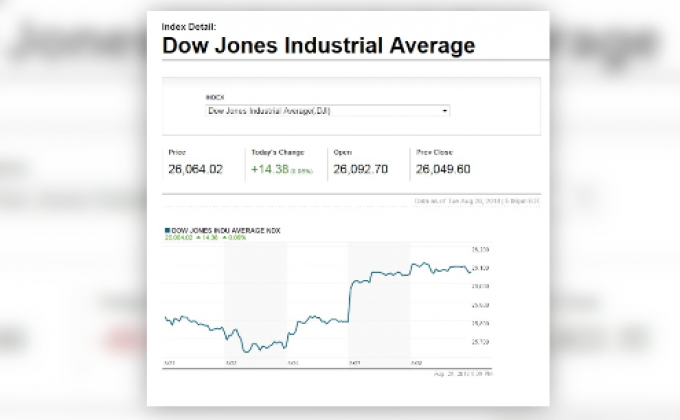Click the Today's Change value +14.38
The width and height of the screenshot is (680, 420).
click(x=270, y=170)
